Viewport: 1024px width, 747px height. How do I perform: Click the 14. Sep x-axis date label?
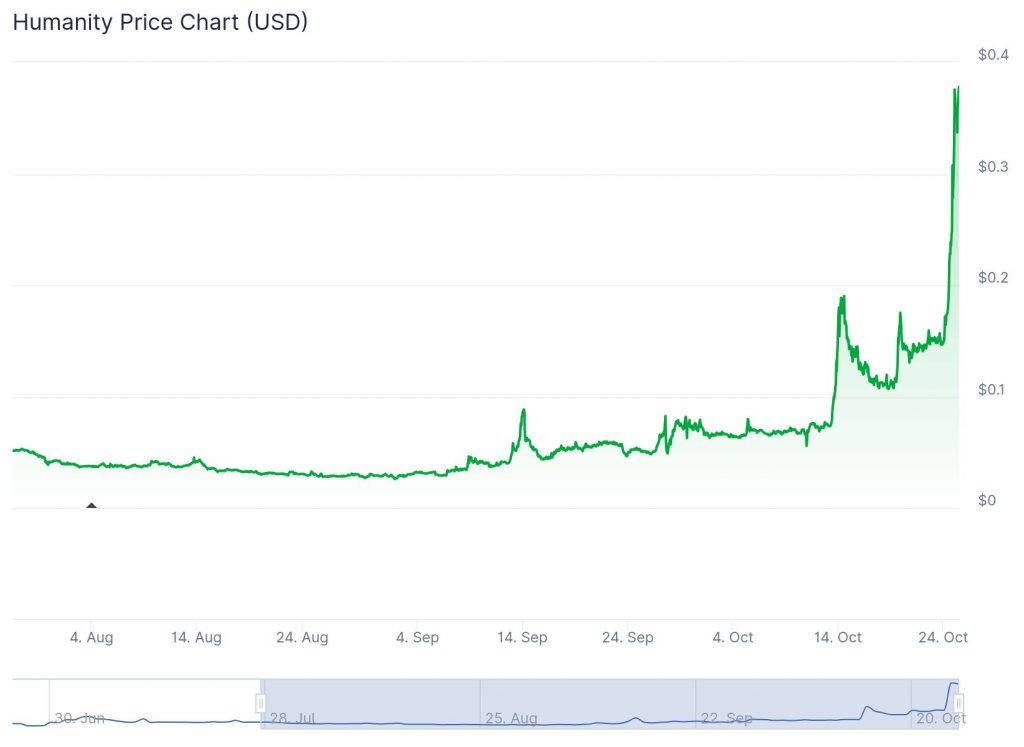pos(521,637)
